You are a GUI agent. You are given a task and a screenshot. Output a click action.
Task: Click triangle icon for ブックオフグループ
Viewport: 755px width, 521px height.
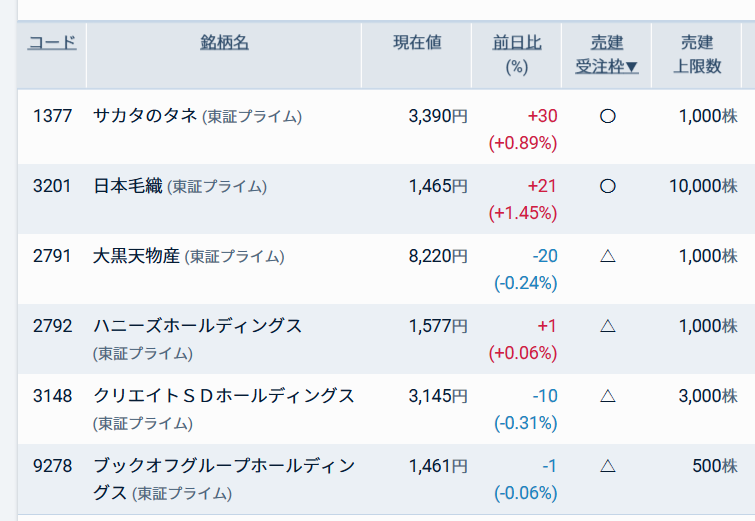coord(607,466)
